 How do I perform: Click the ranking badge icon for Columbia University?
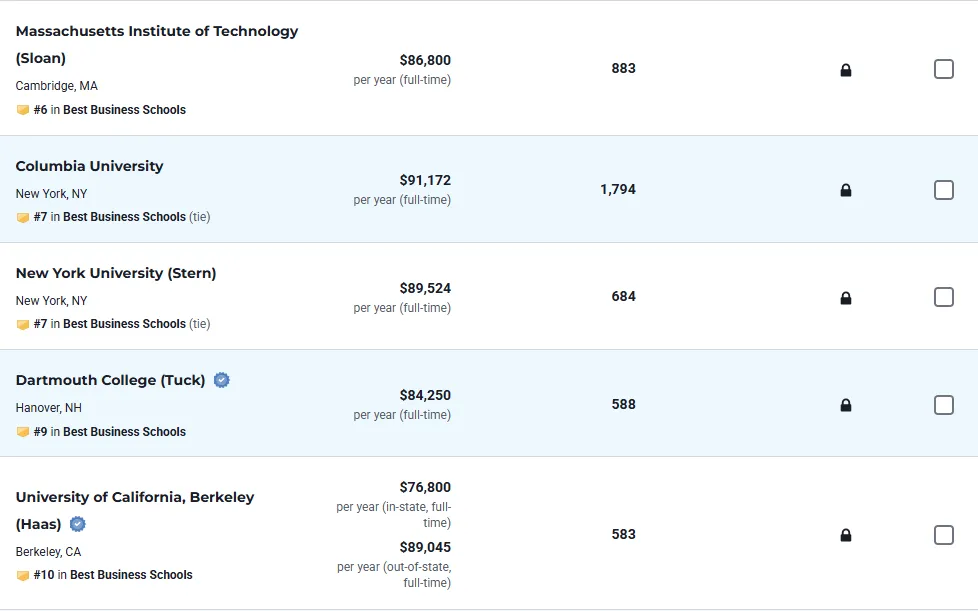point(23,217)
